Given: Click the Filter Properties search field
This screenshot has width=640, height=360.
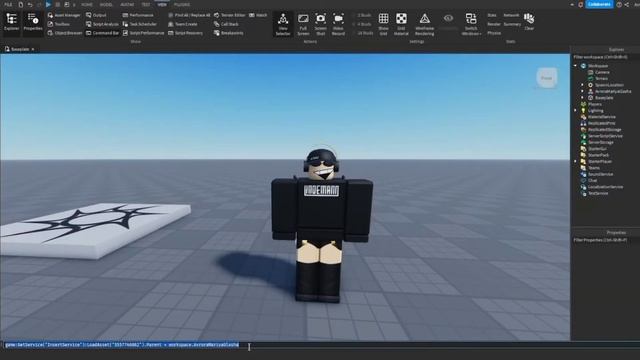Looking at the screenshot, I should click(605, 240).
